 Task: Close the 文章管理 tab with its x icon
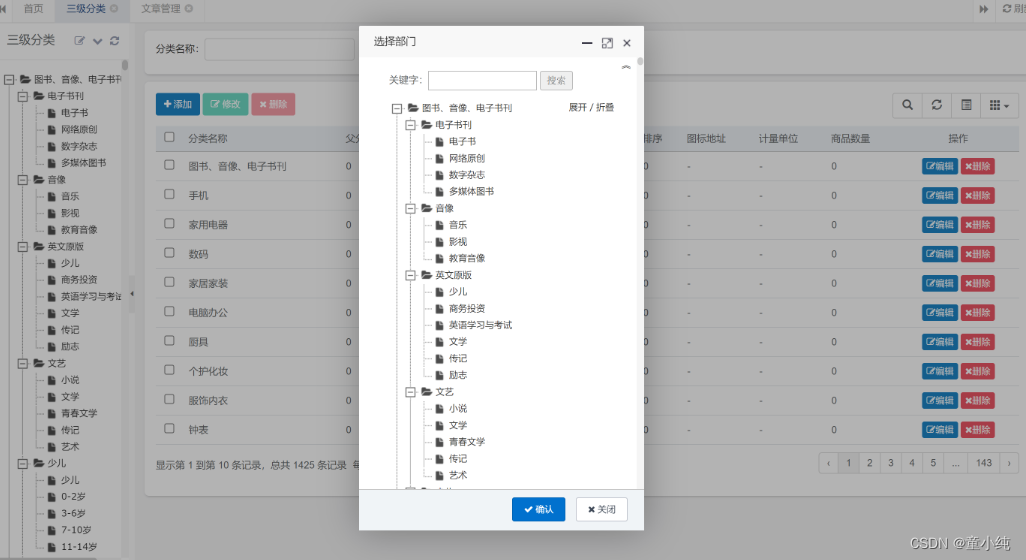coord(188,9)
